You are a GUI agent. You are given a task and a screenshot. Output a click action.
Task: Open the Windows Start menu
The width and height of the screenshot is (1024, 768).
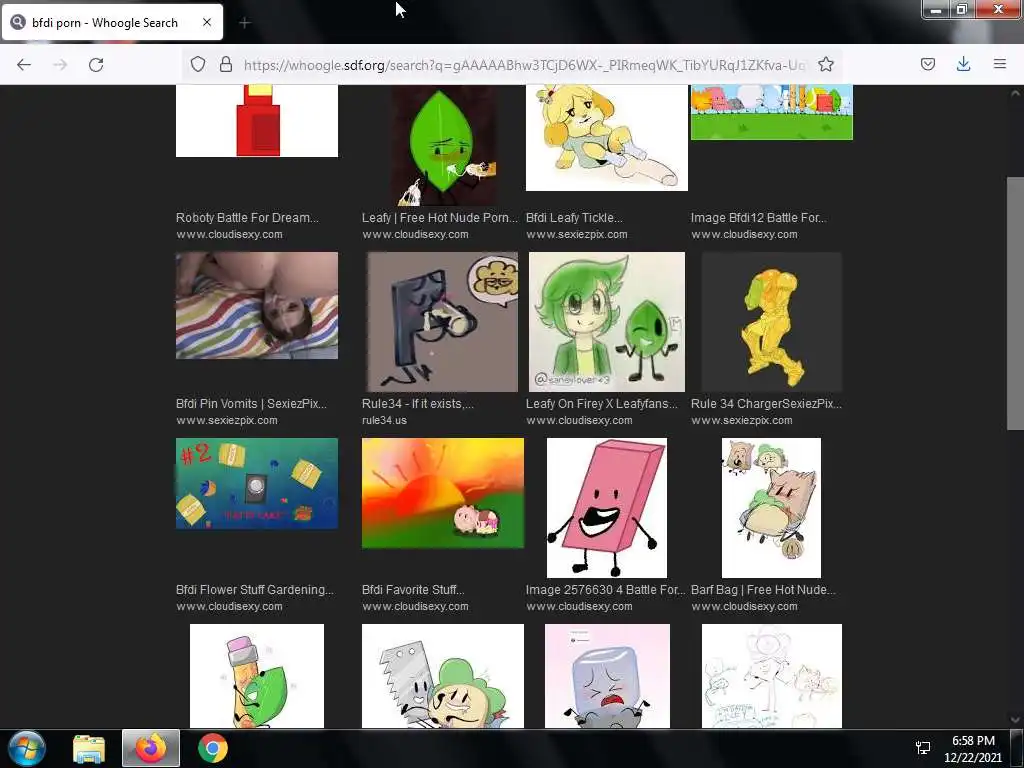point(27,748)
